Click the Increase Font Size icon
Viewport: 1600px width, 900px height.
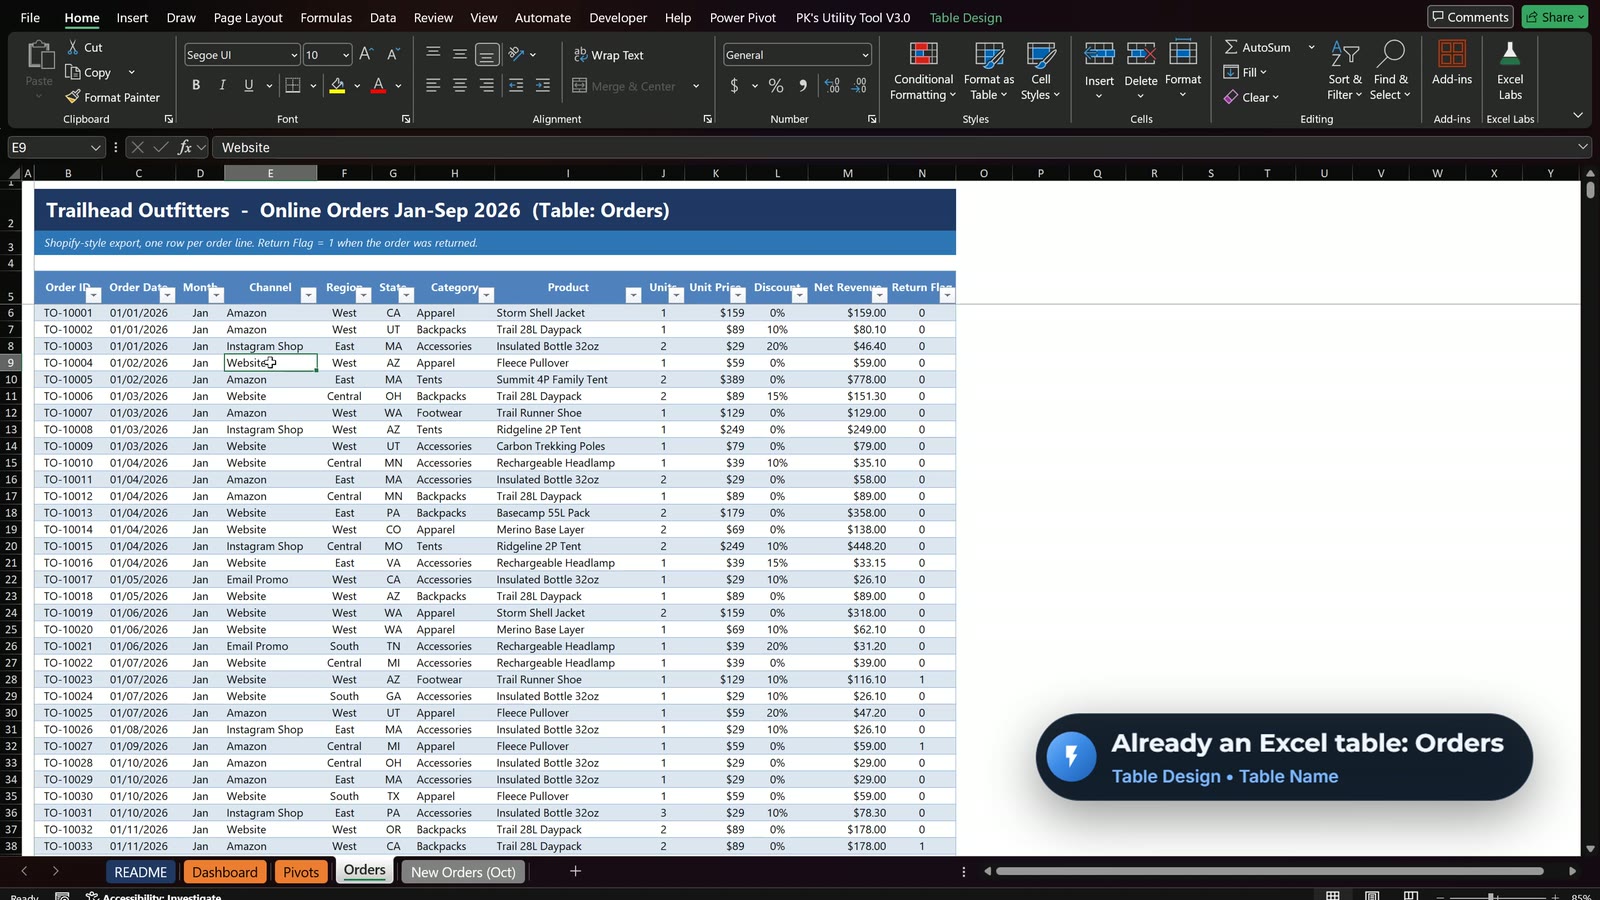(x=366, y=55)
